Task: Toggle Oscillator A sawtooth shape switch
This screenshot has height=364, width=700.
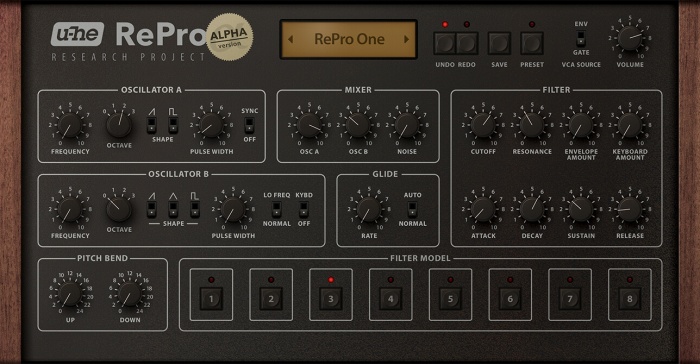Action: (151, 125)
